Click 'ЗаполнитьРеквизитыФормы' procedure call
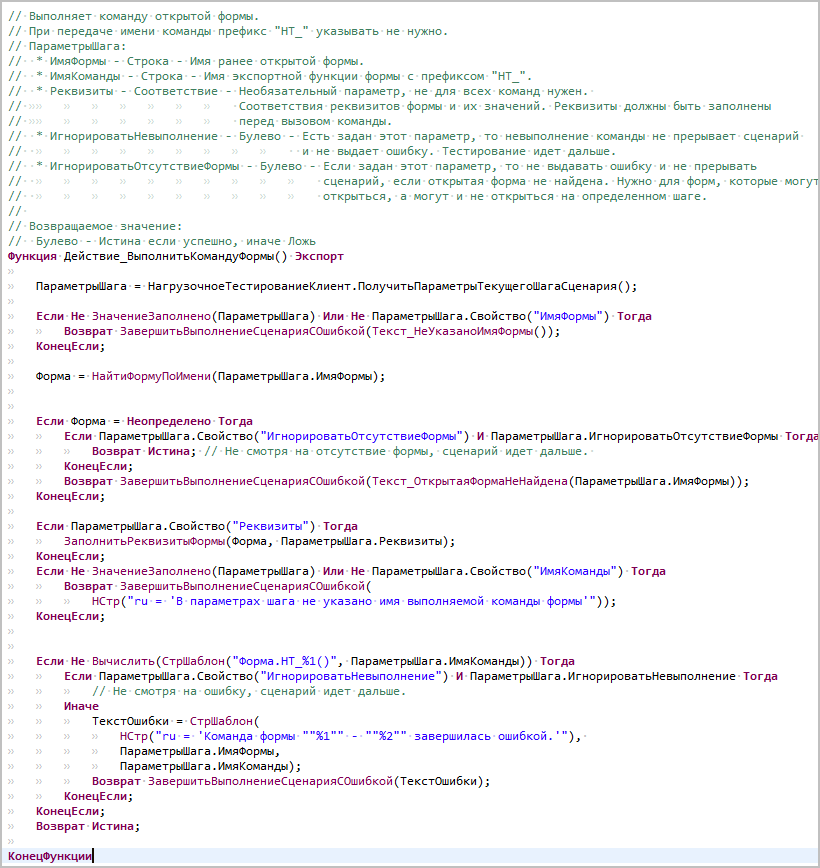This screenshot has width=820, height=868. [144, 541]
